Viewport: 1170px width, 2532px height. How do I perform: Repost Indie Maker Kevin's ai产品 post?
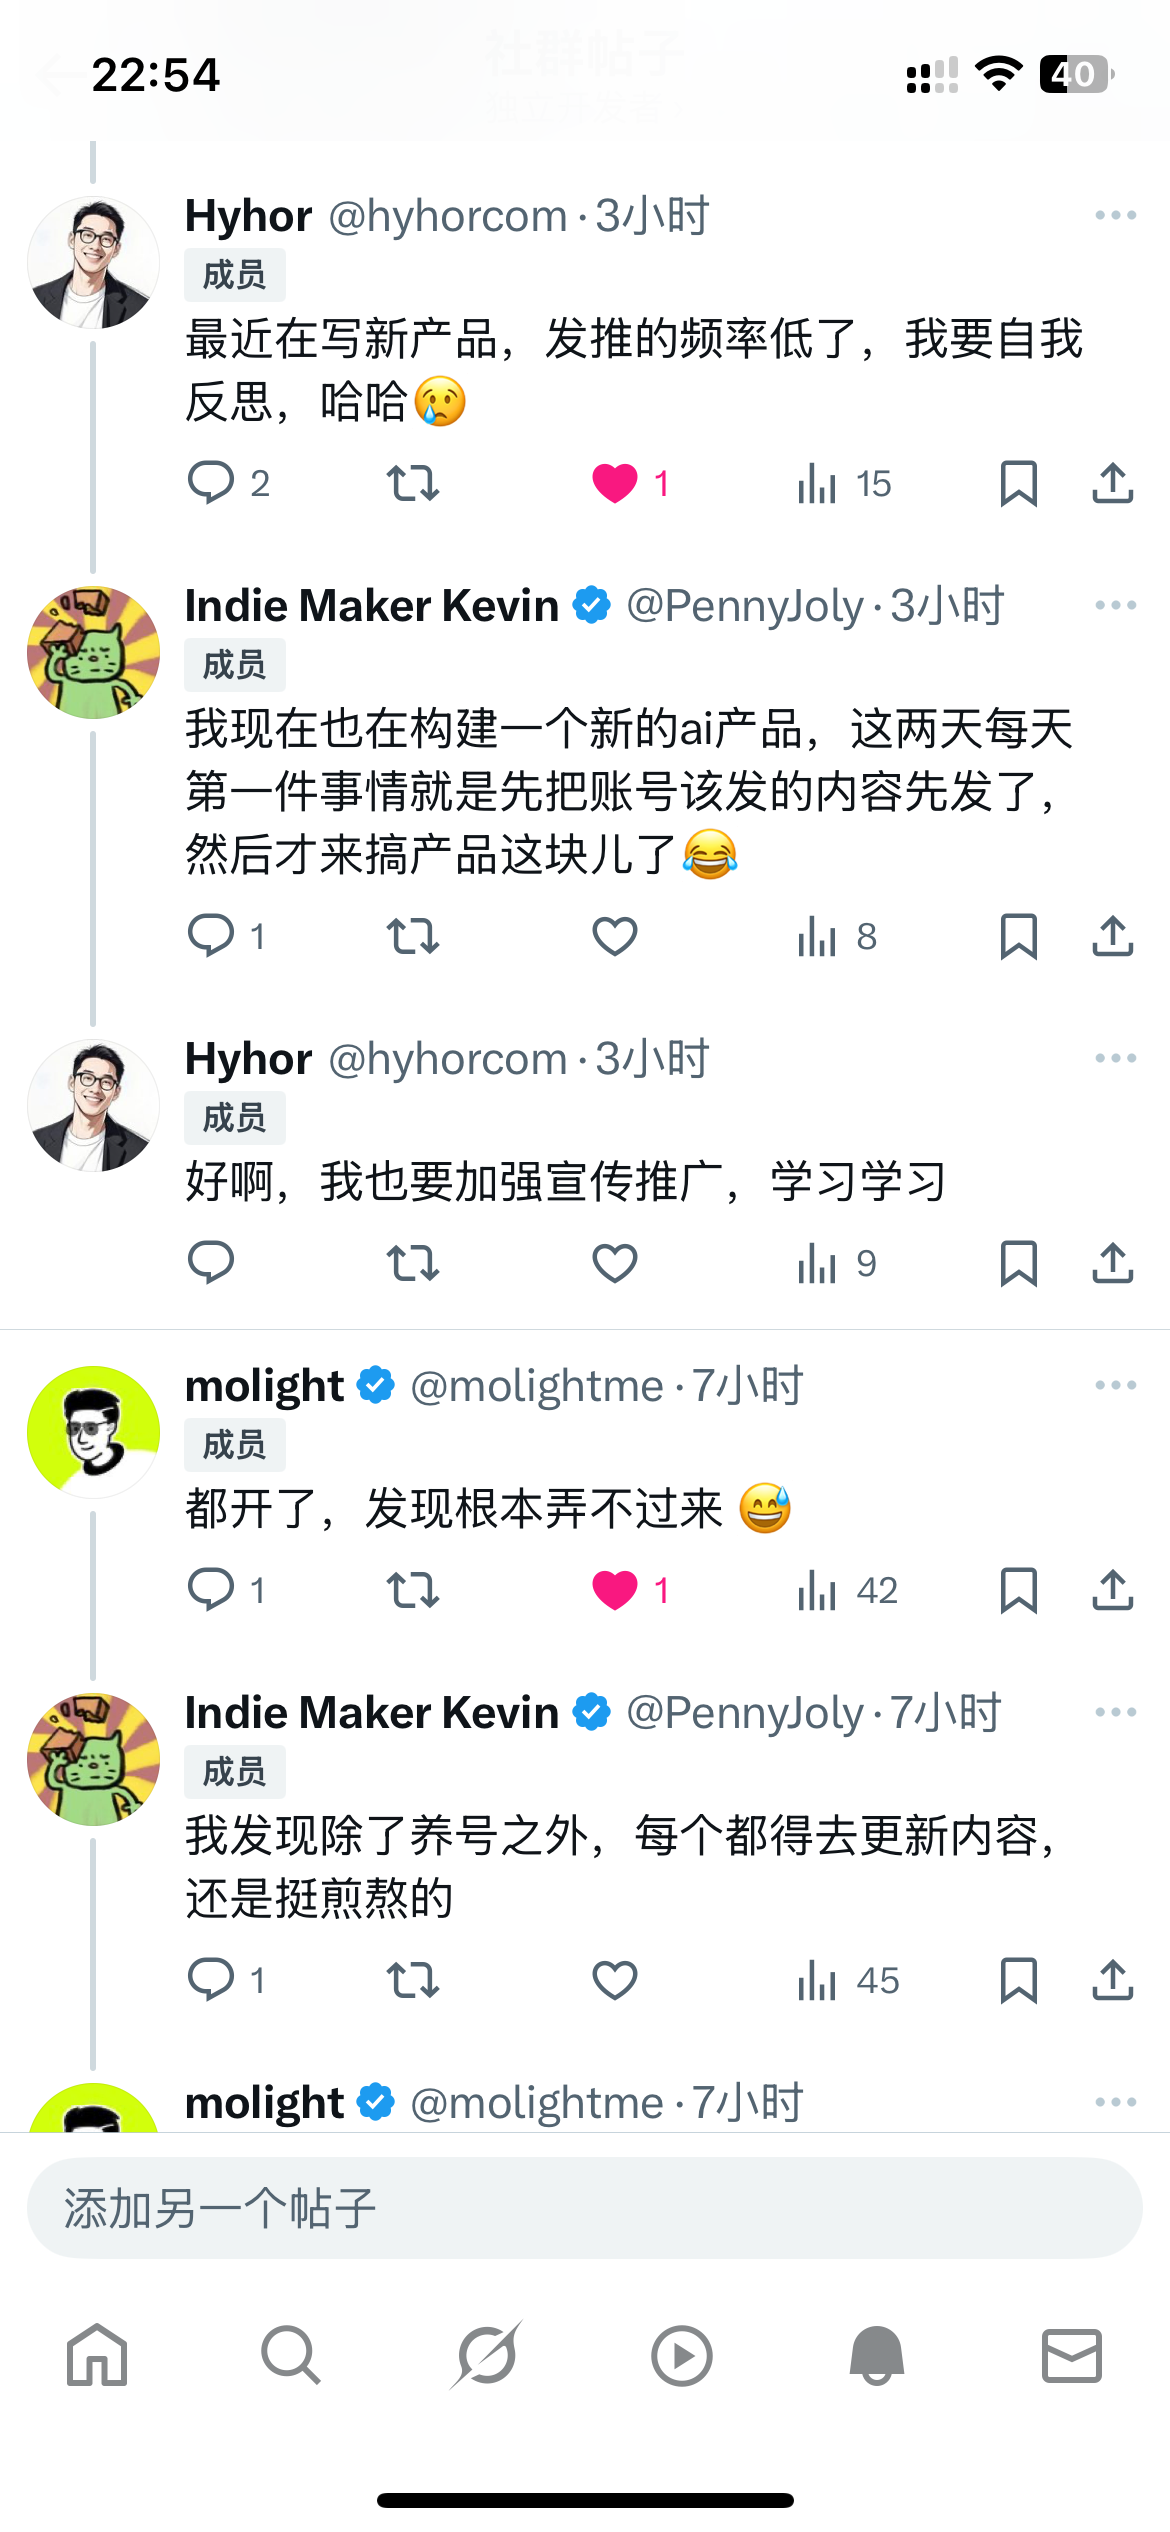click(x=412, y=936)
